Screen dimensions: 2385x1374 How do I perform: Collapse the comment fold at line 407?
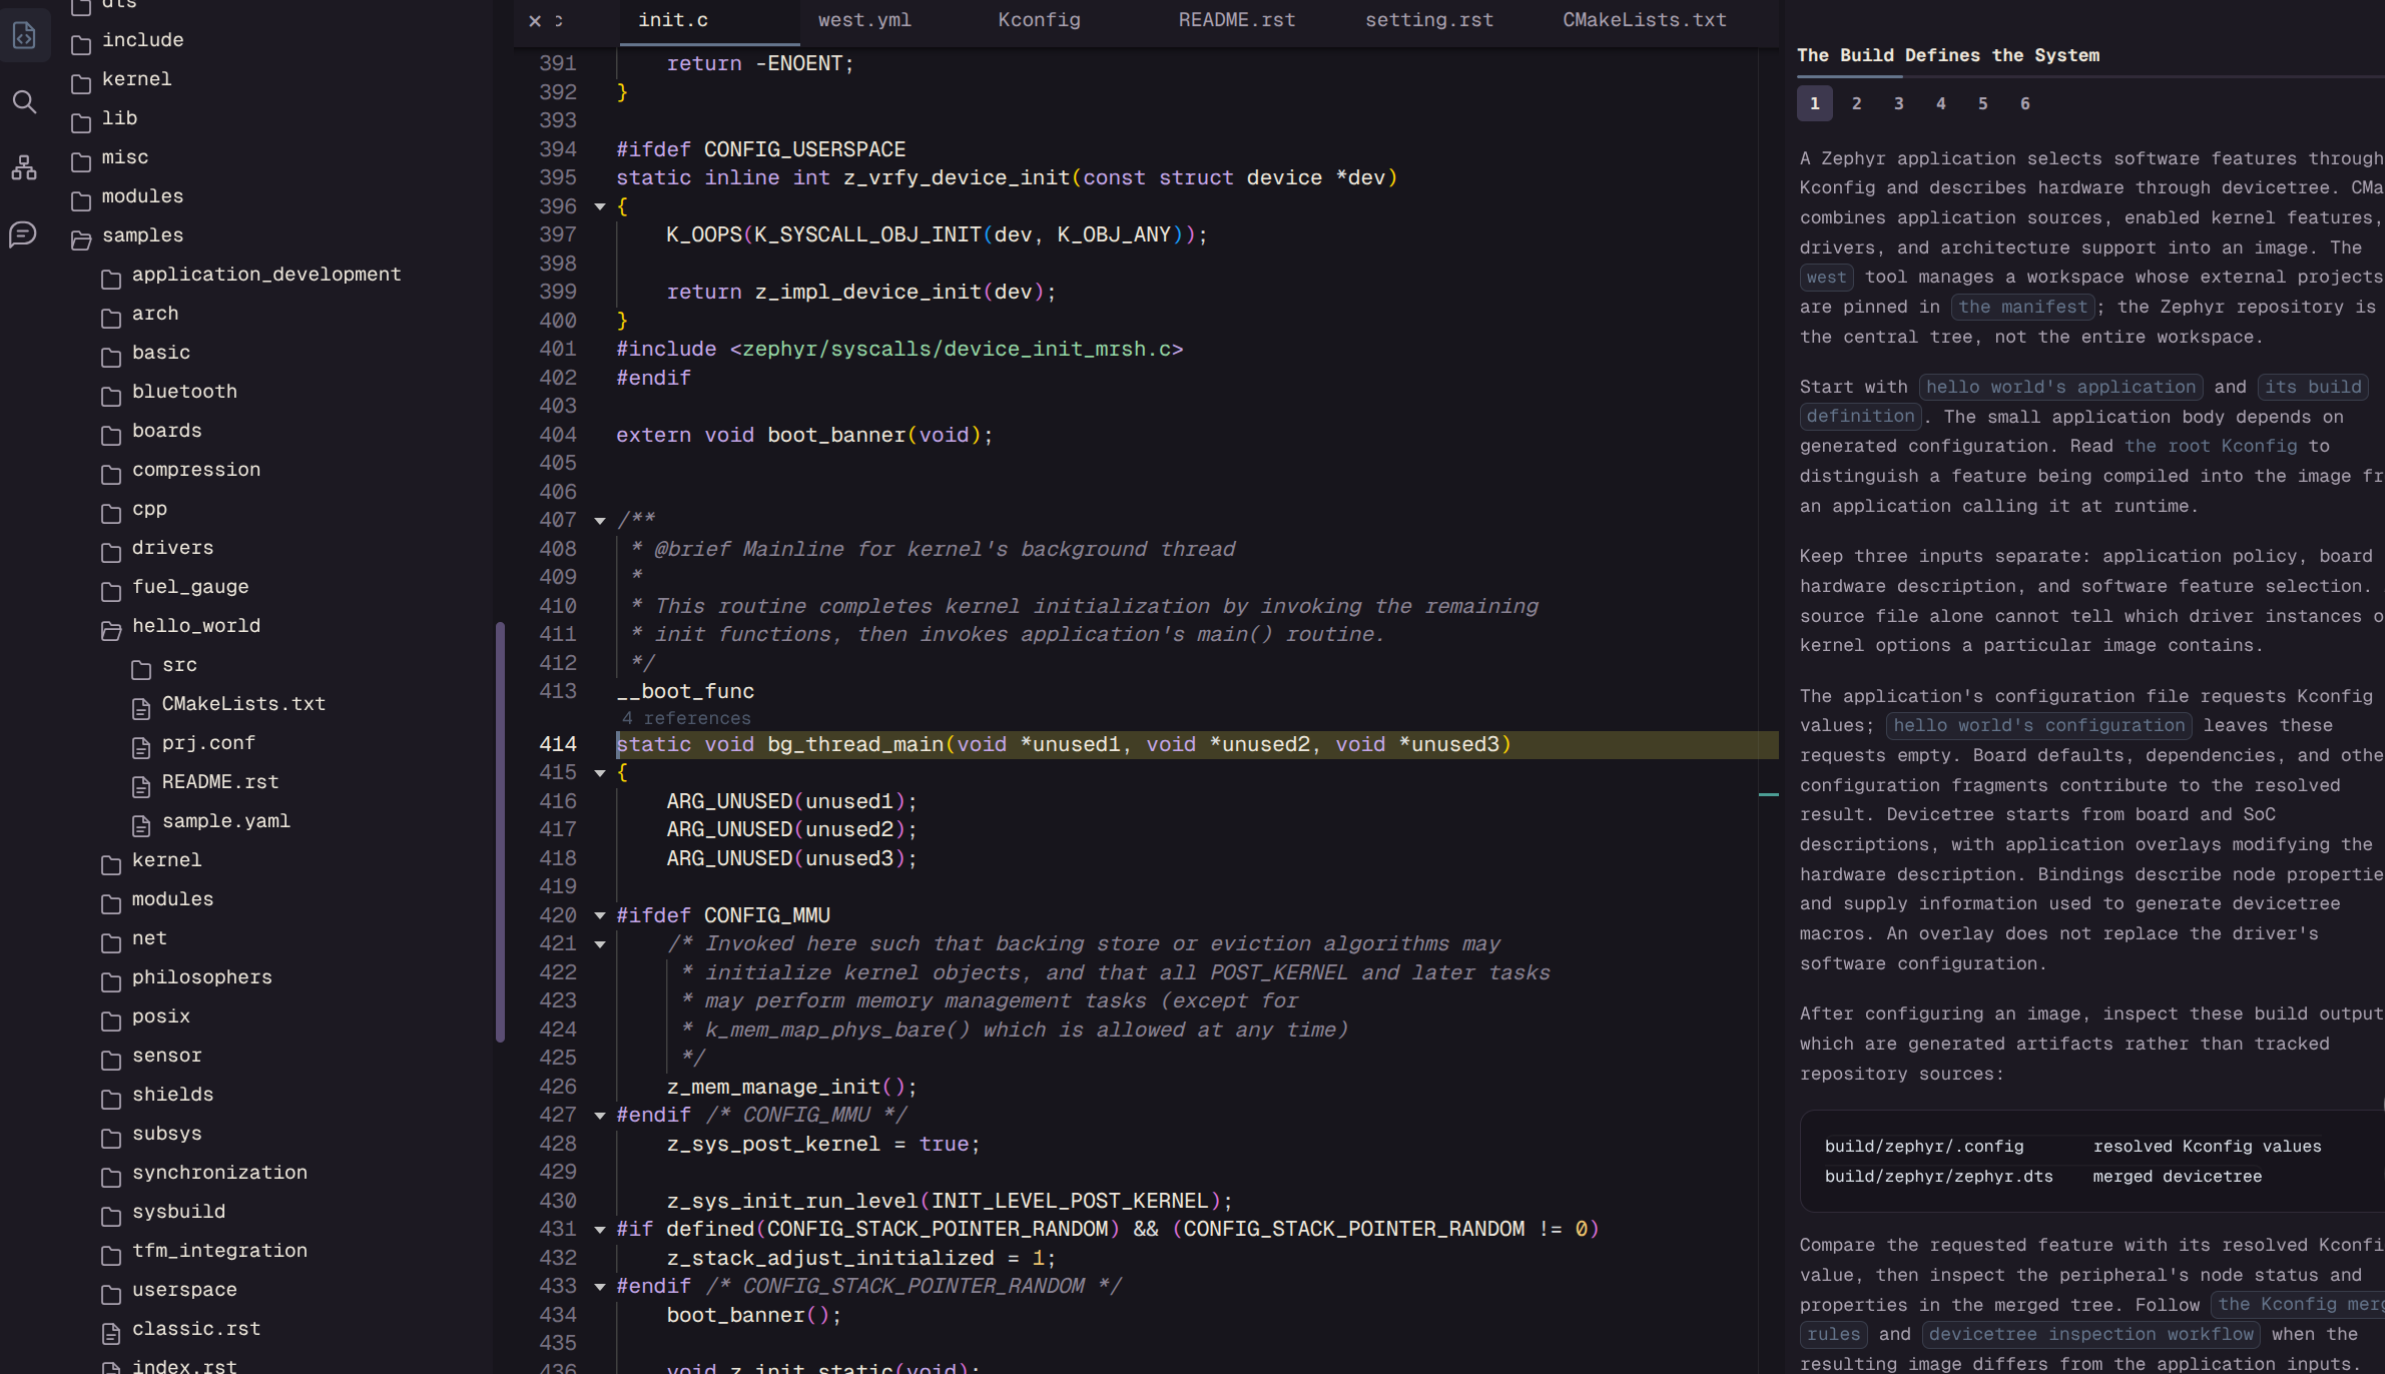pos(600,521)
